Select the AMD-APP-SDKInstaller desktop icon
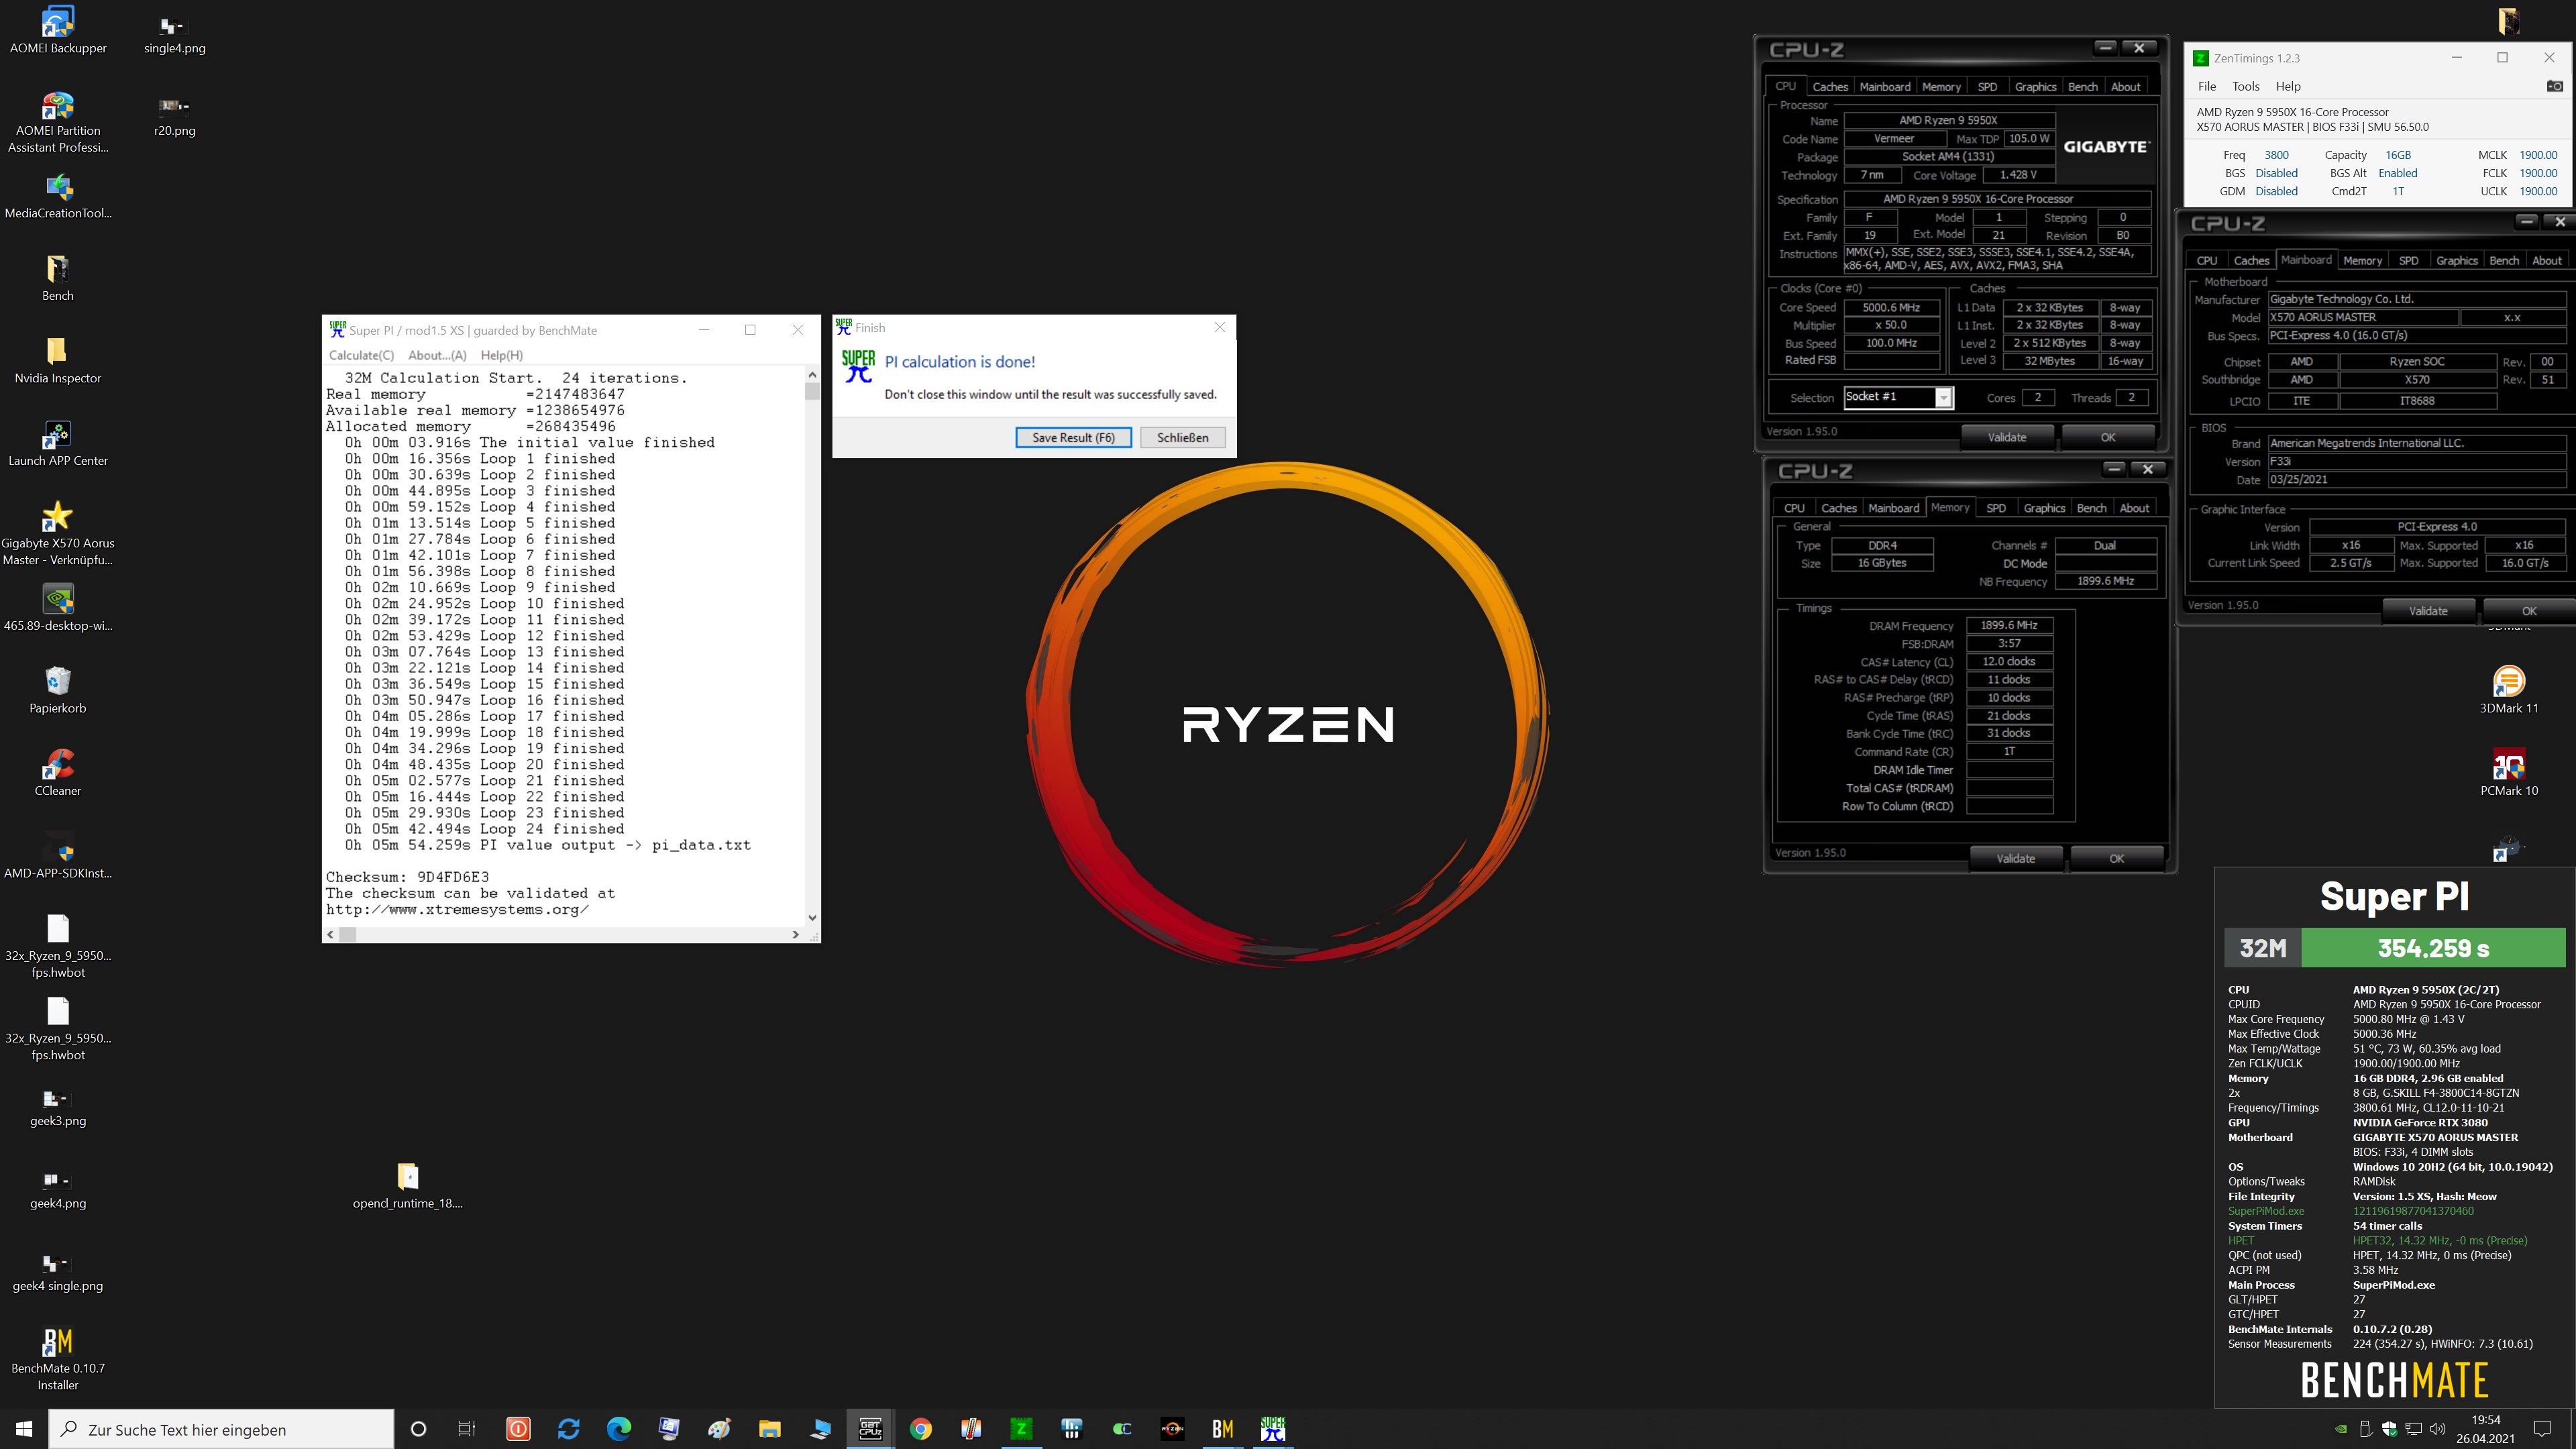The width and height of the screenshot is (2576, 1449). click(58, 856)
